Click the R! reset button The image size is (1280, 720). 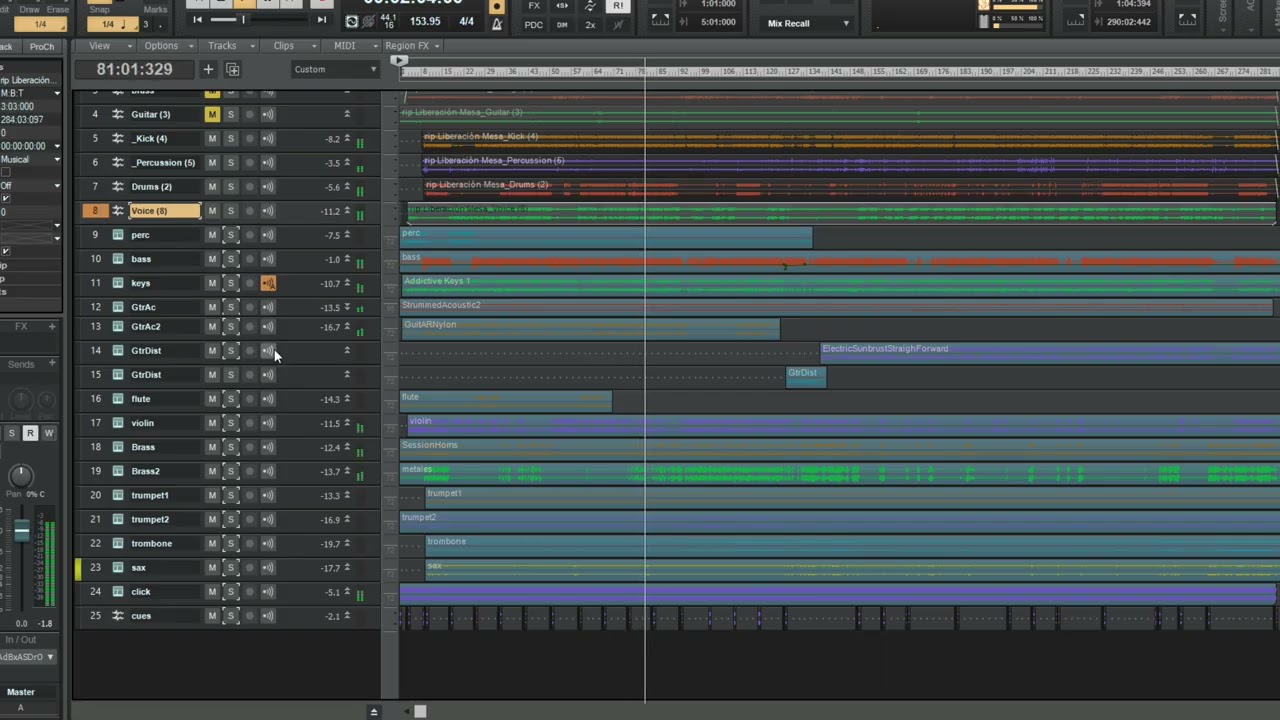(x=618, y=6)
